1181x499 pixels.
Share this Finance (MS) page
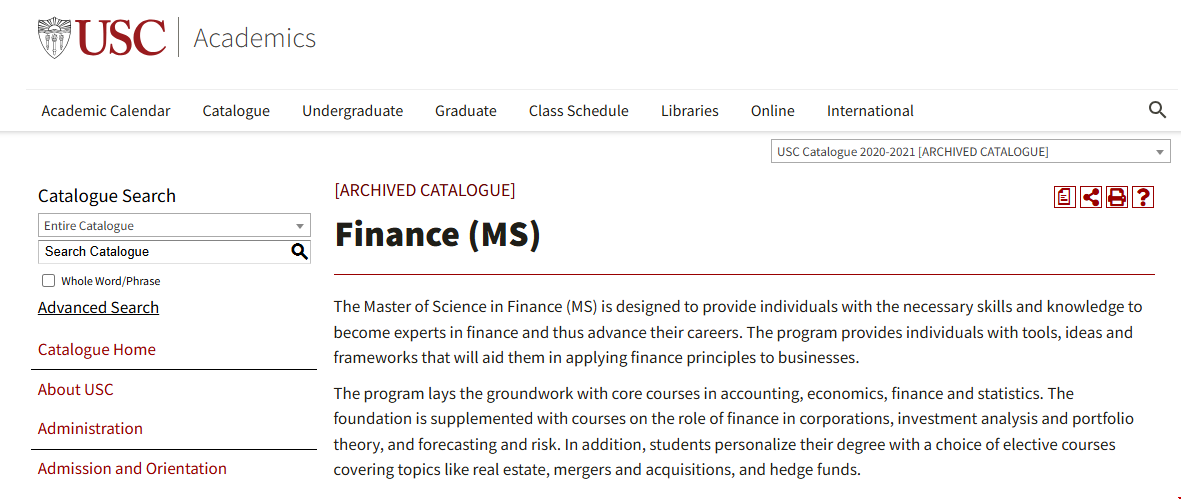point(1091,197)
